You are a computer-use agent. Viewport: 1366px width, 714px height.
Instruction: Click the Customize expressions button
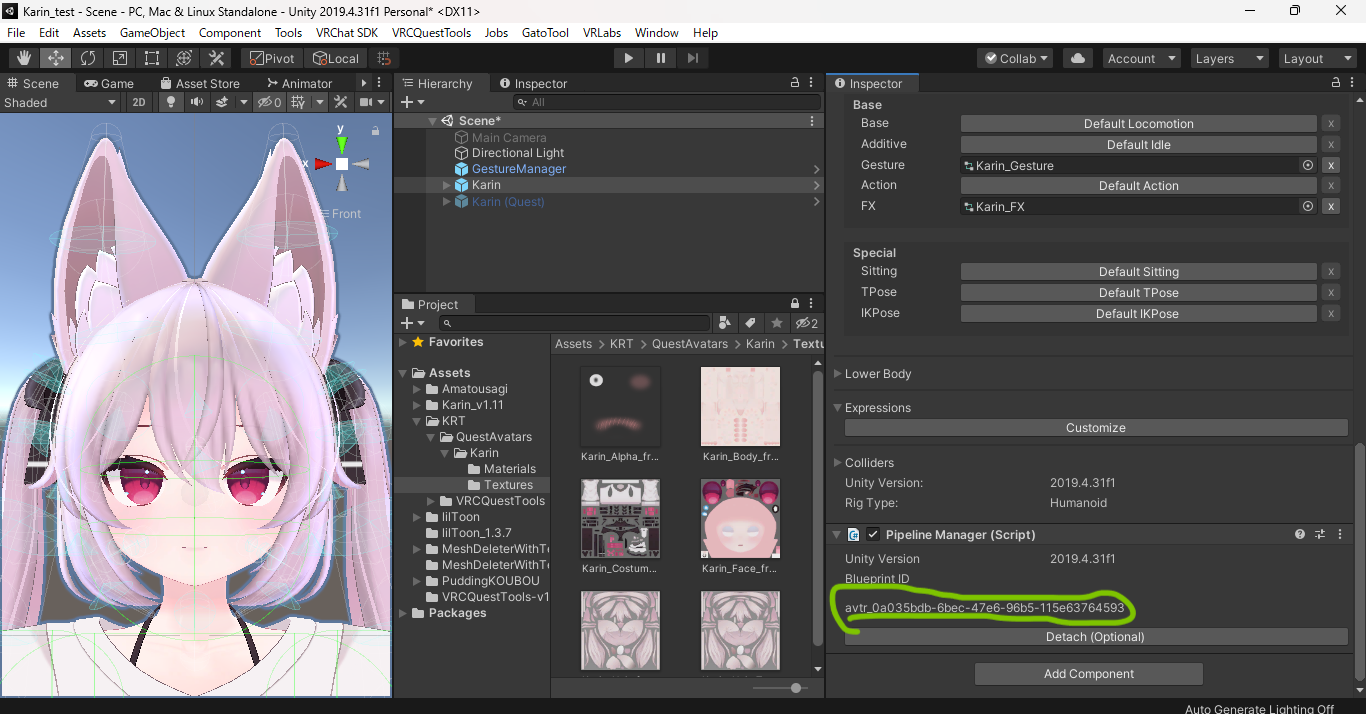[x=1095, y=428]
